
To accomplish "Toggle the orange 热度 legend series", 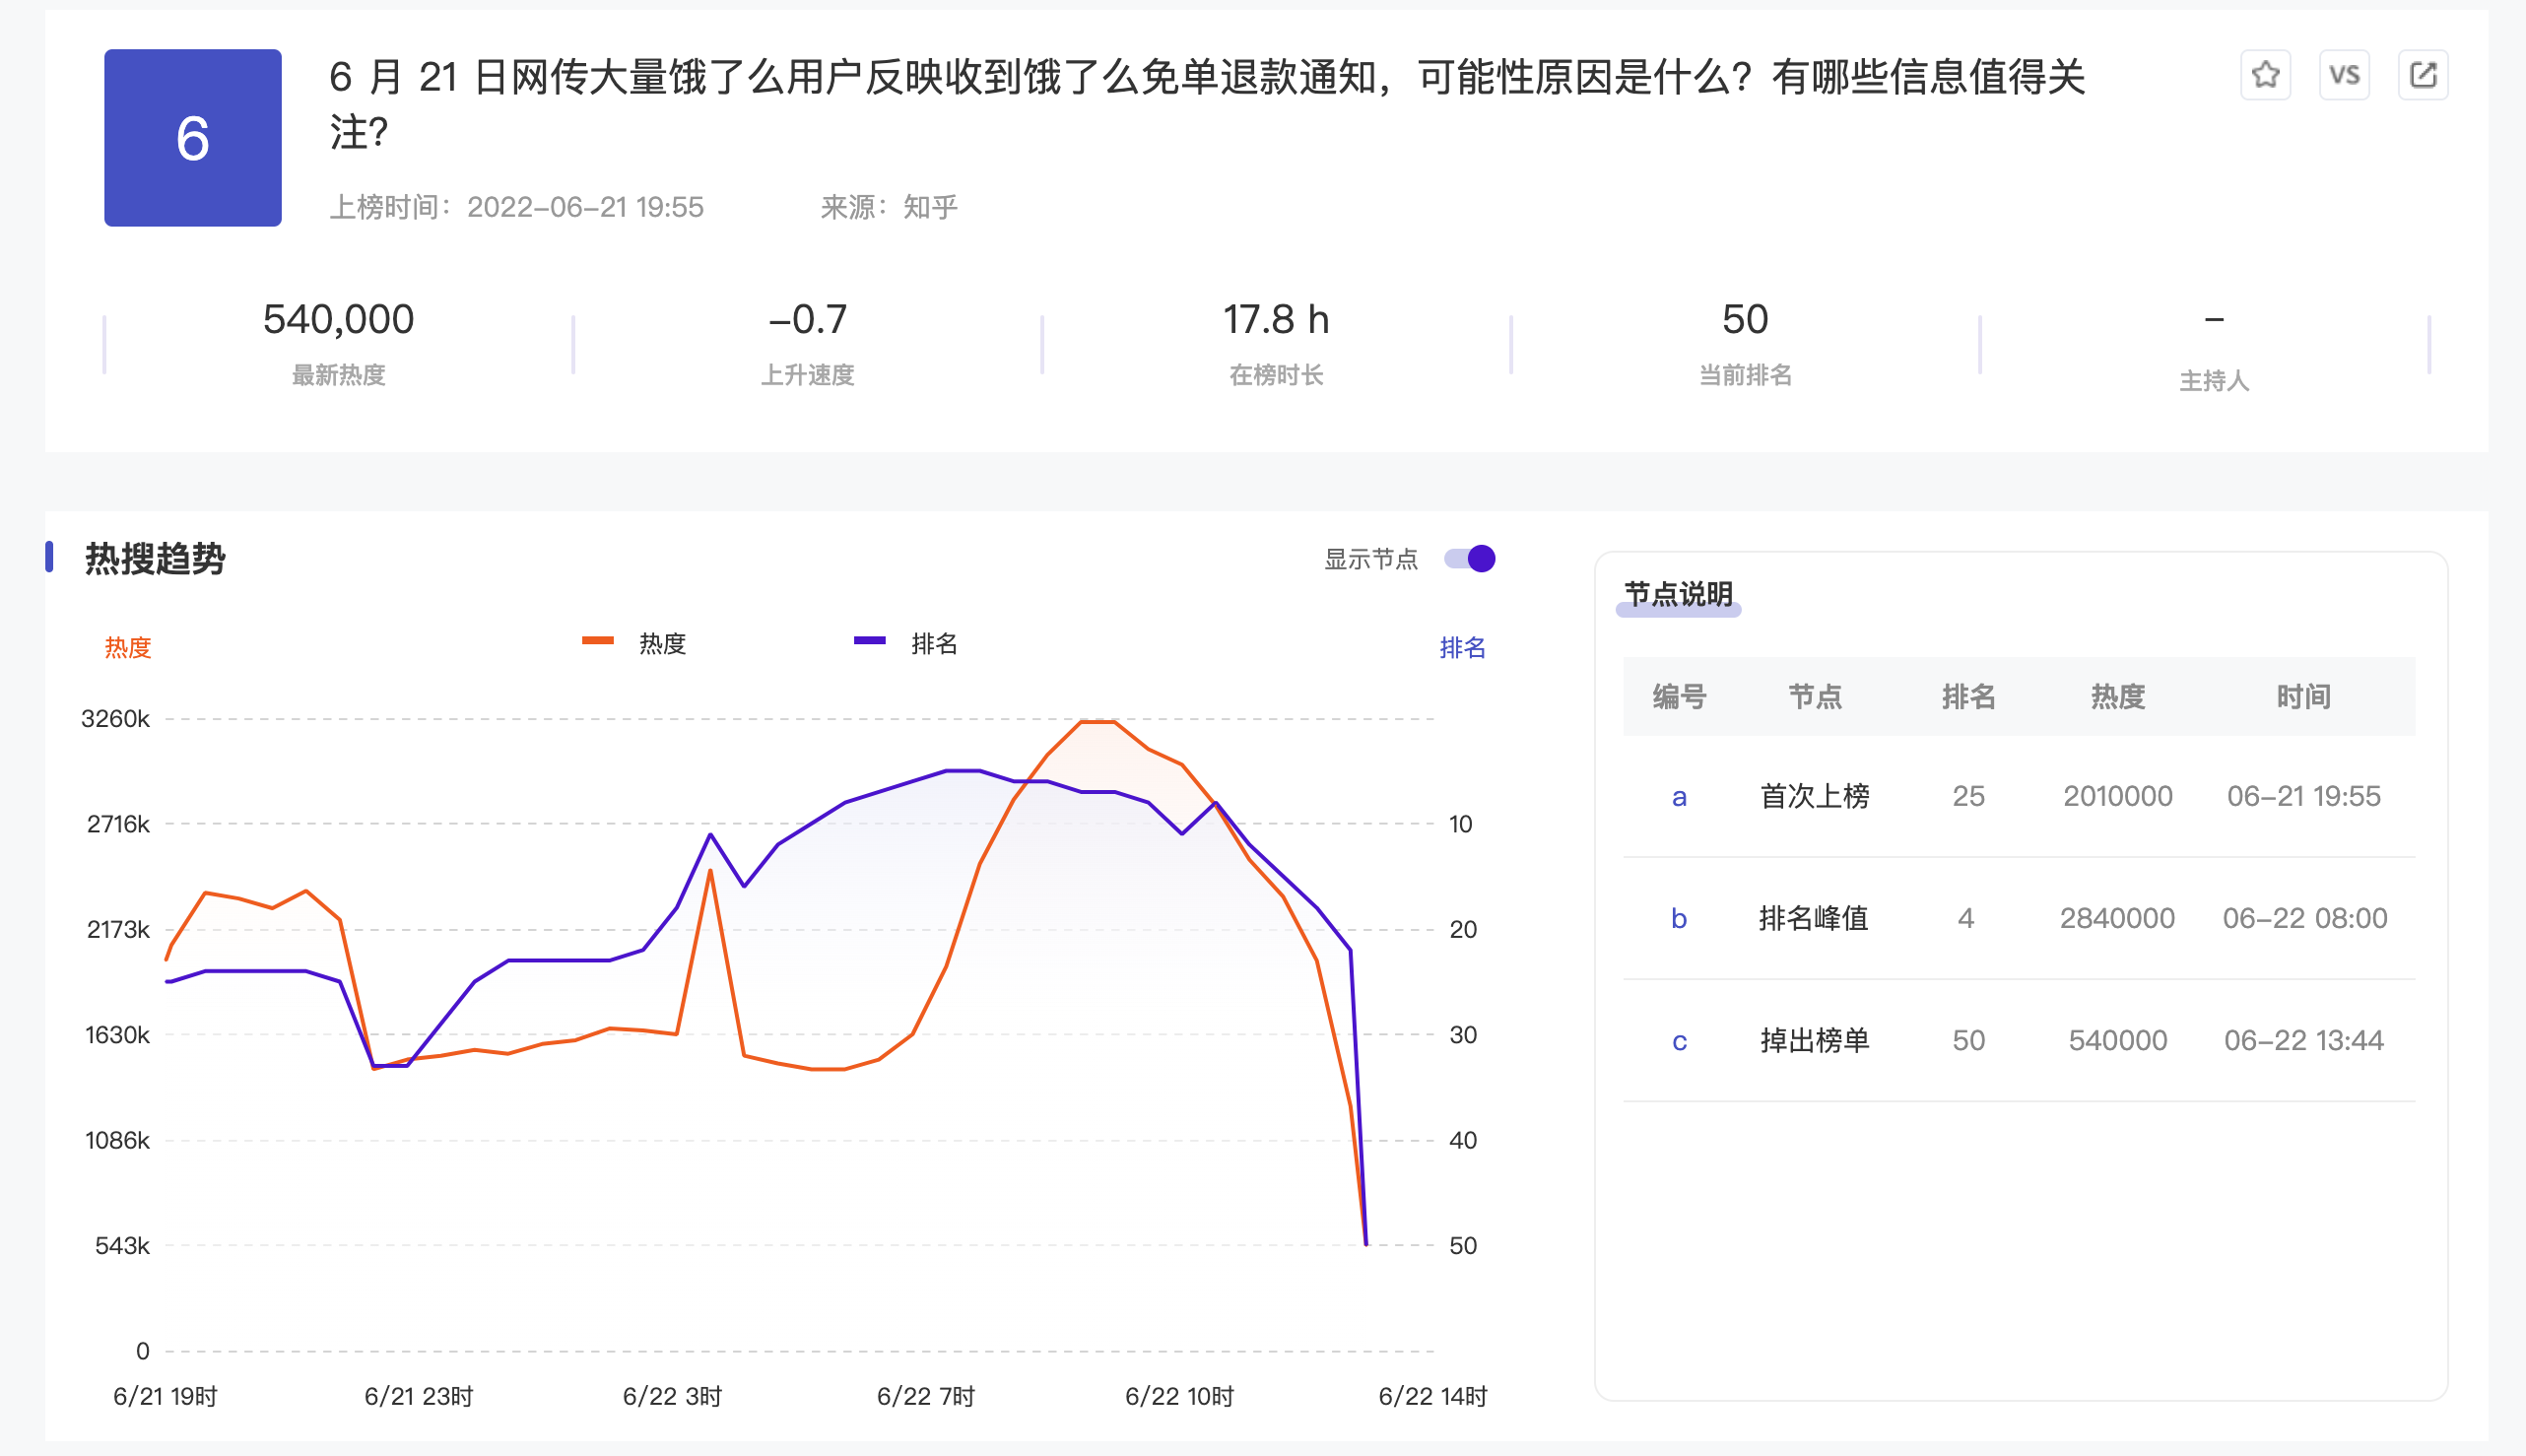I will (x=635, y=643).
